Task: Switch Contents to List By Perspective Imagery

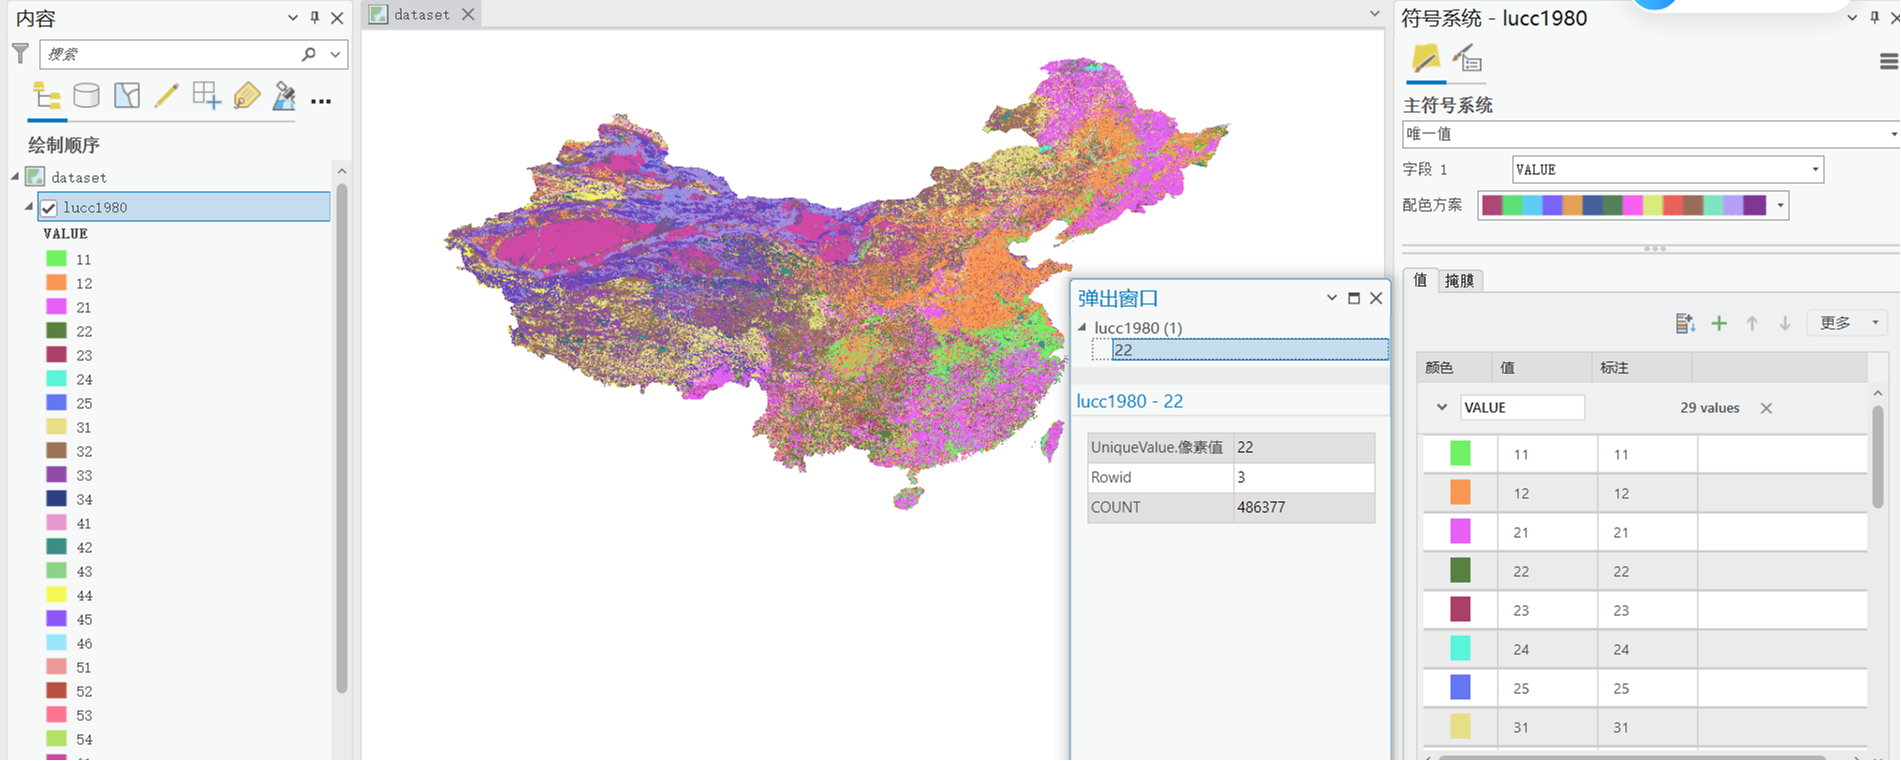Action: (x=284, y=96)
